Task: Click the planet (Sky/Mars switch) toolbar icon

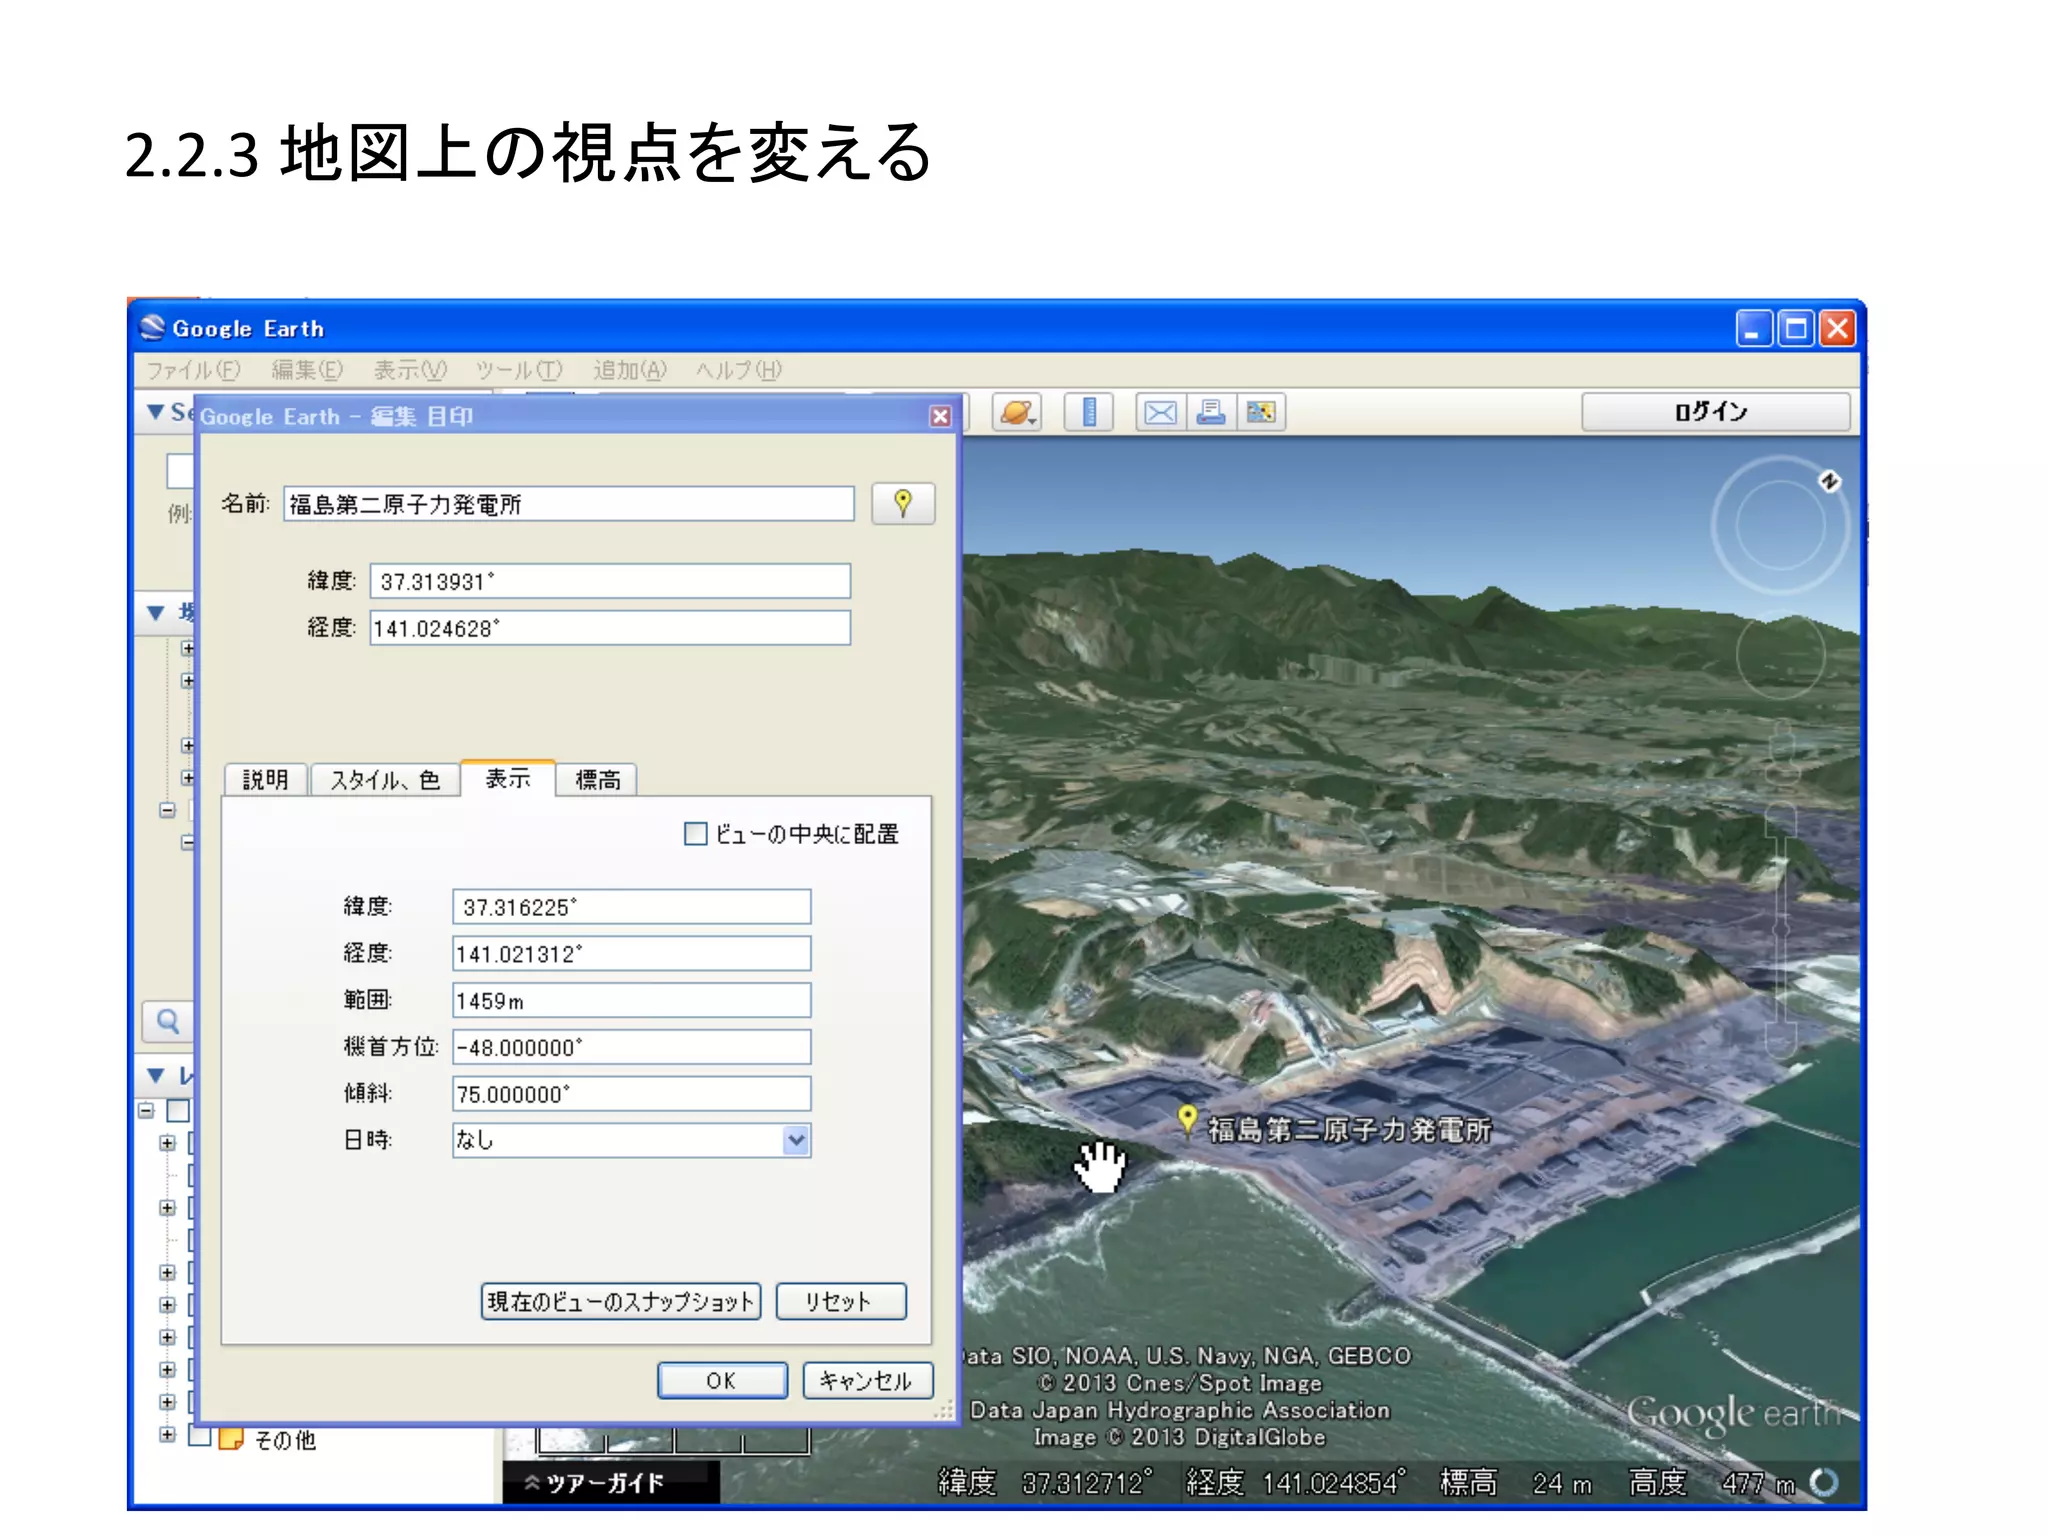Action: [x=1017, y=412]
